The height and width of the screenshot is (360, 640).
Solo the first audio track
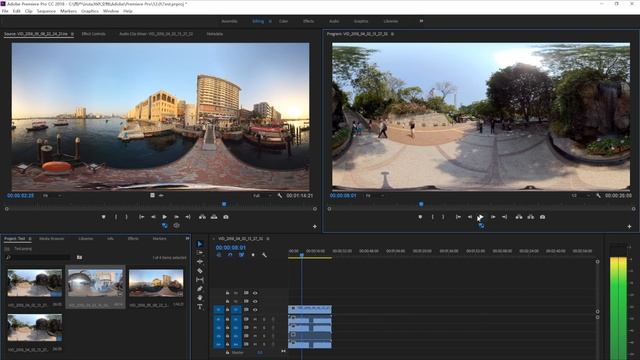click(264, 319)
